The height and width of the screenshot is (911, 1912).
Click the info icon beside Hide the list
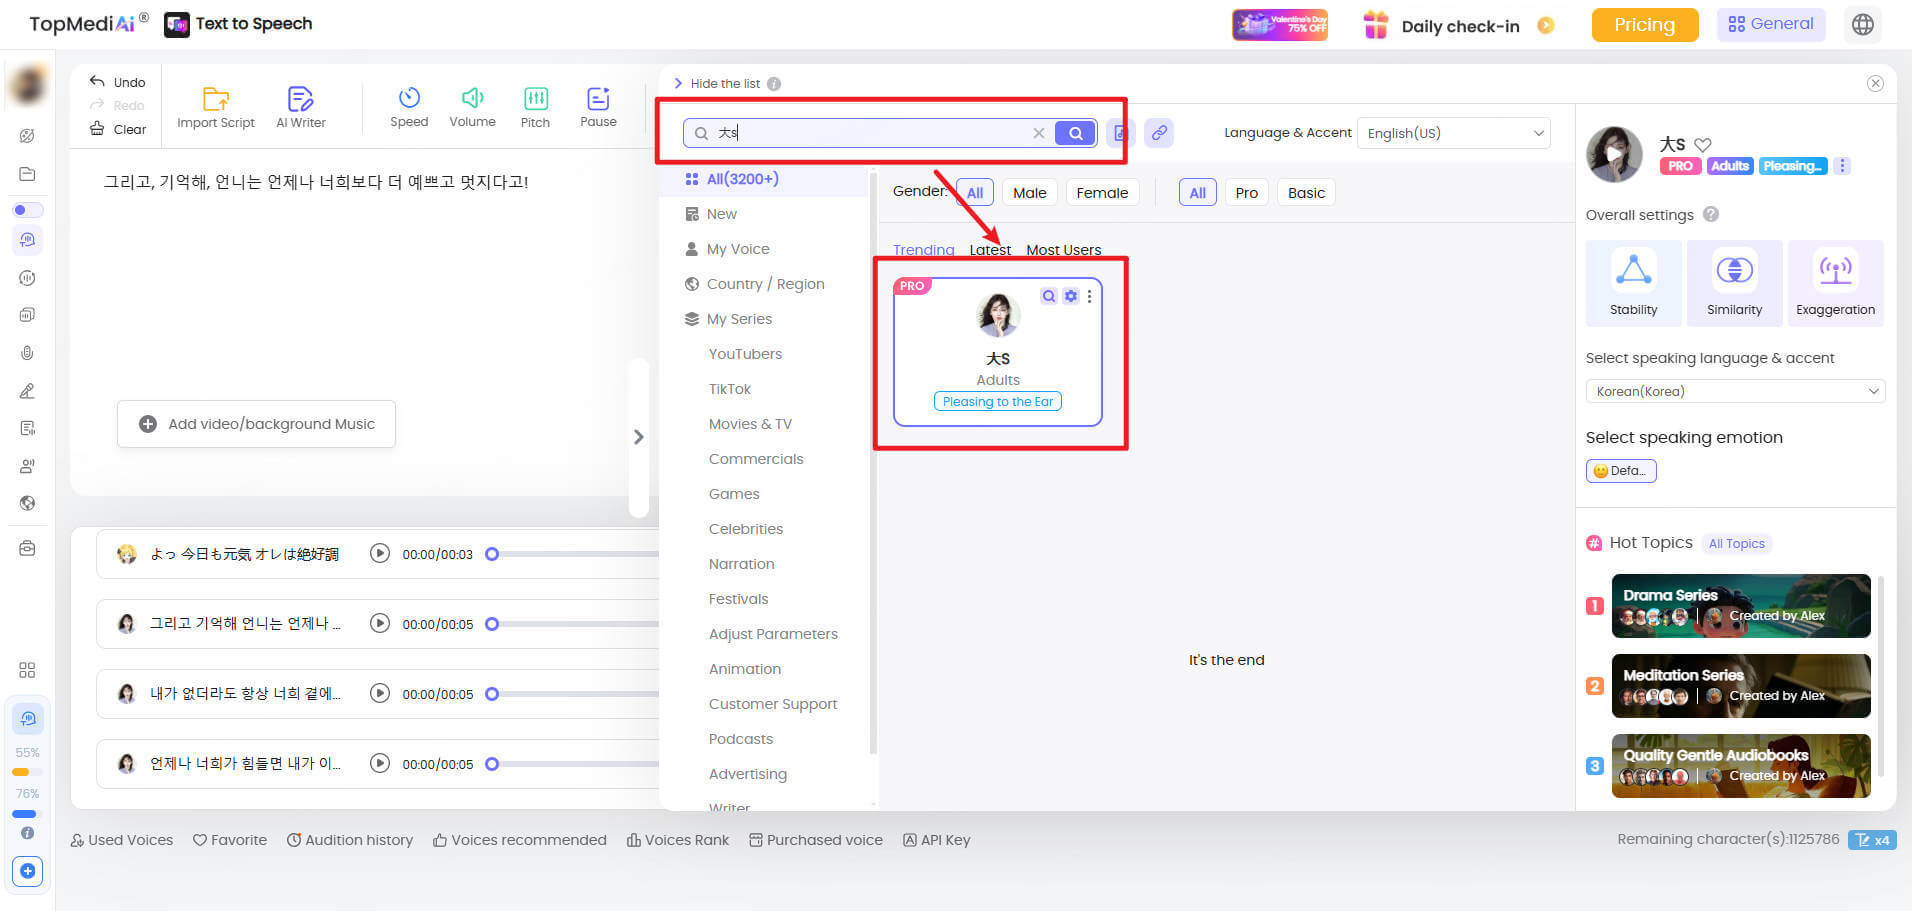click(774, 84)
